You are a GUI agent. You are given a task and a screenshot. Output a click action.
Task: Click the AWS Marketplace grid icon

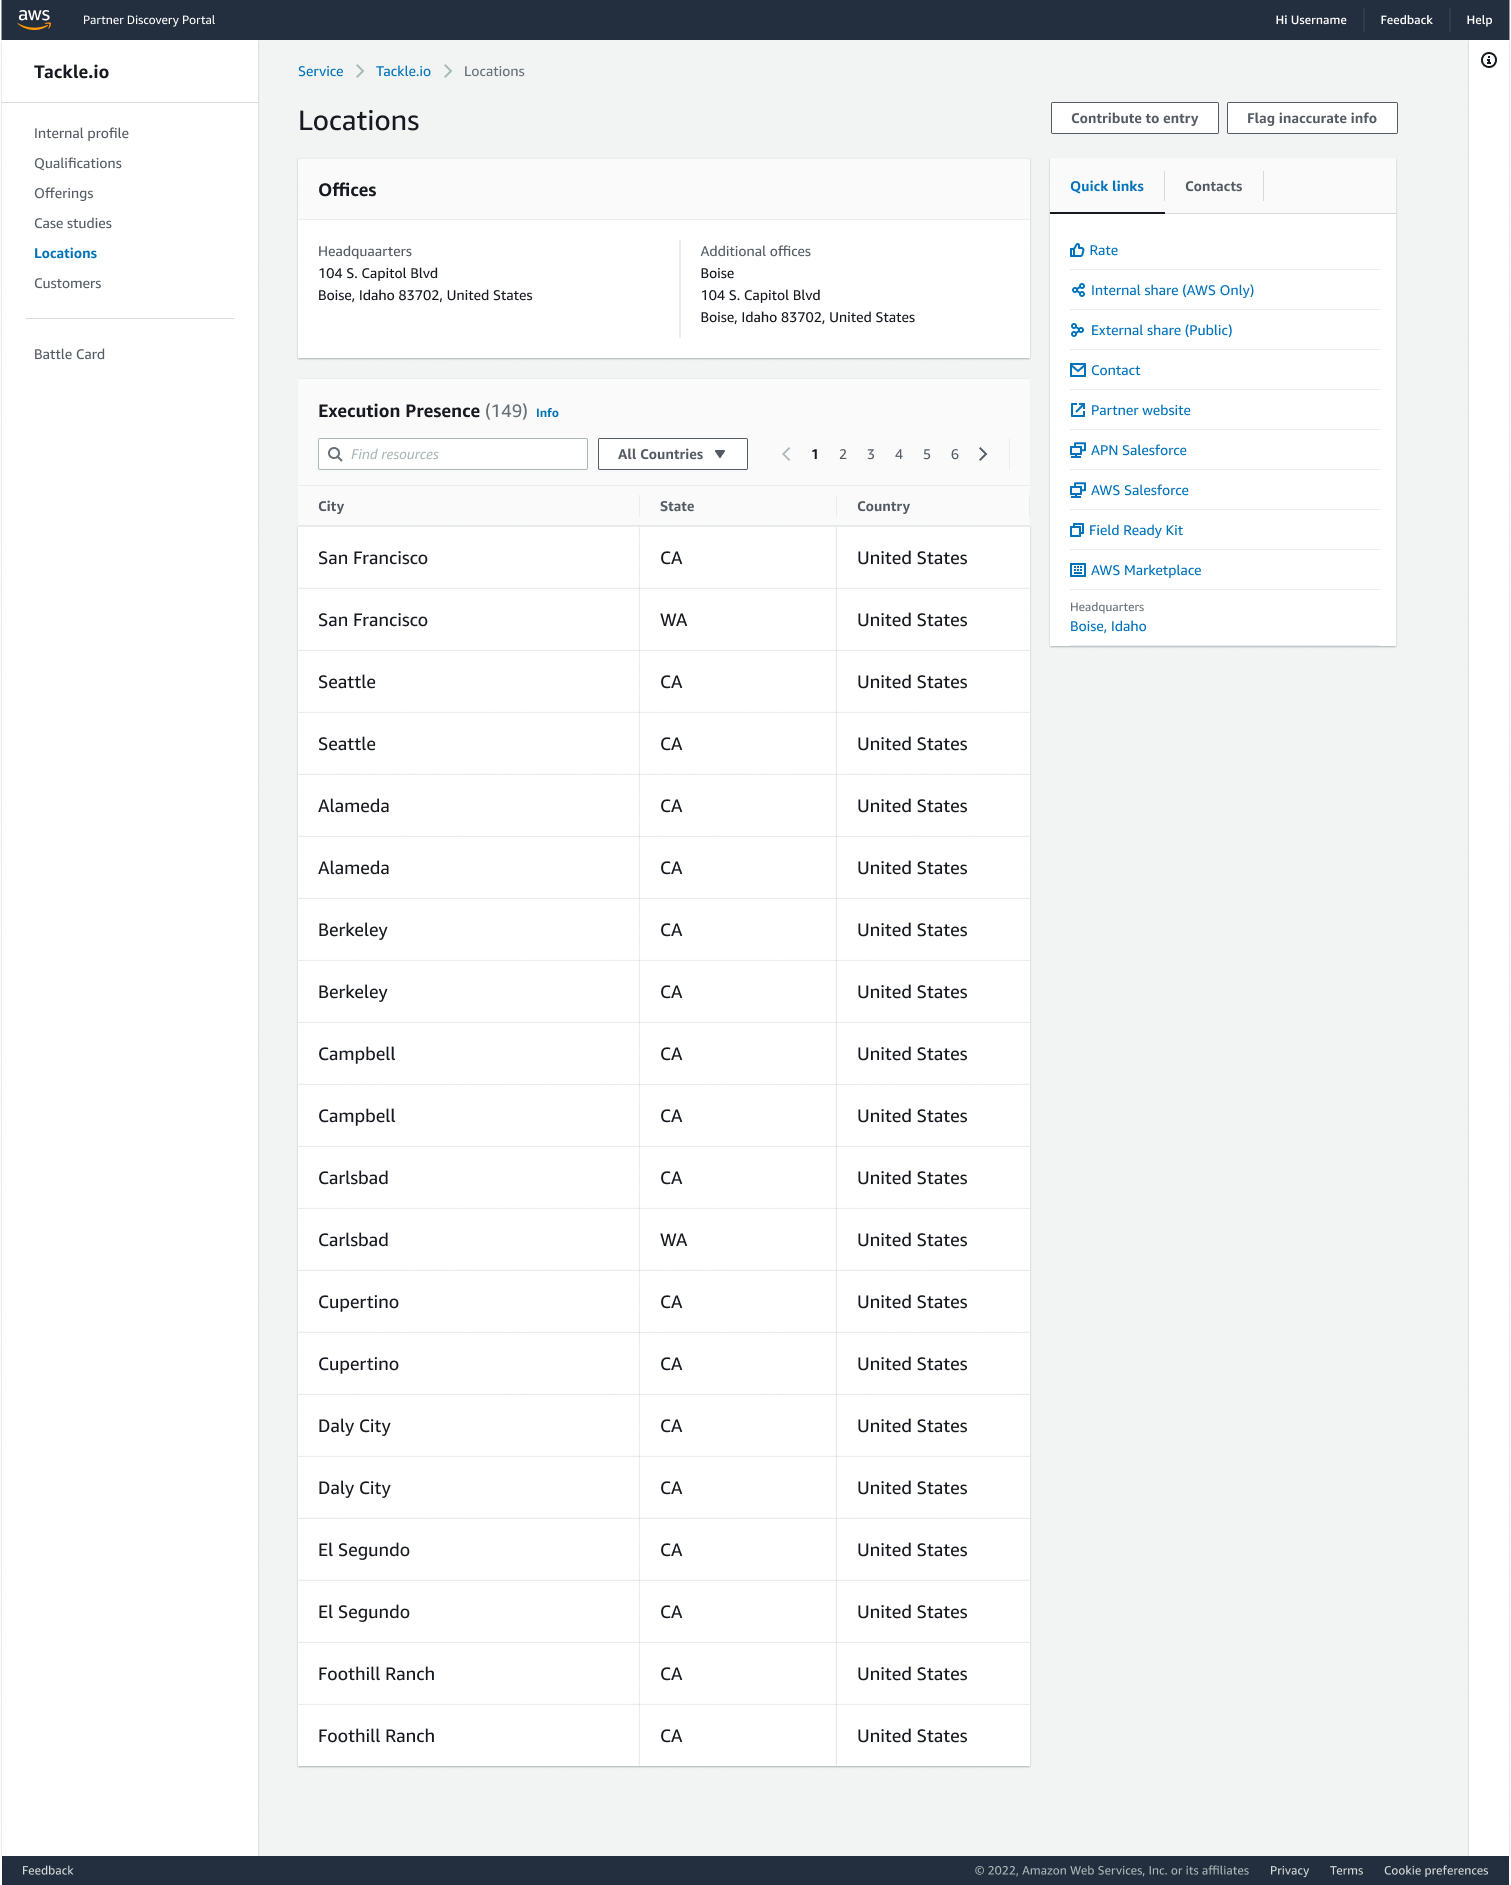(1078, 570)
